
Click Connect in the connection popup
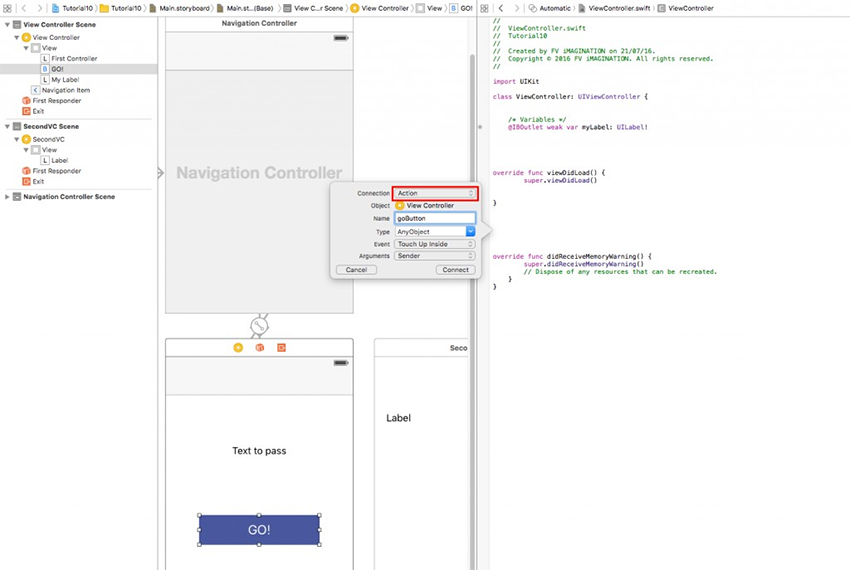(x=455, y=270)
